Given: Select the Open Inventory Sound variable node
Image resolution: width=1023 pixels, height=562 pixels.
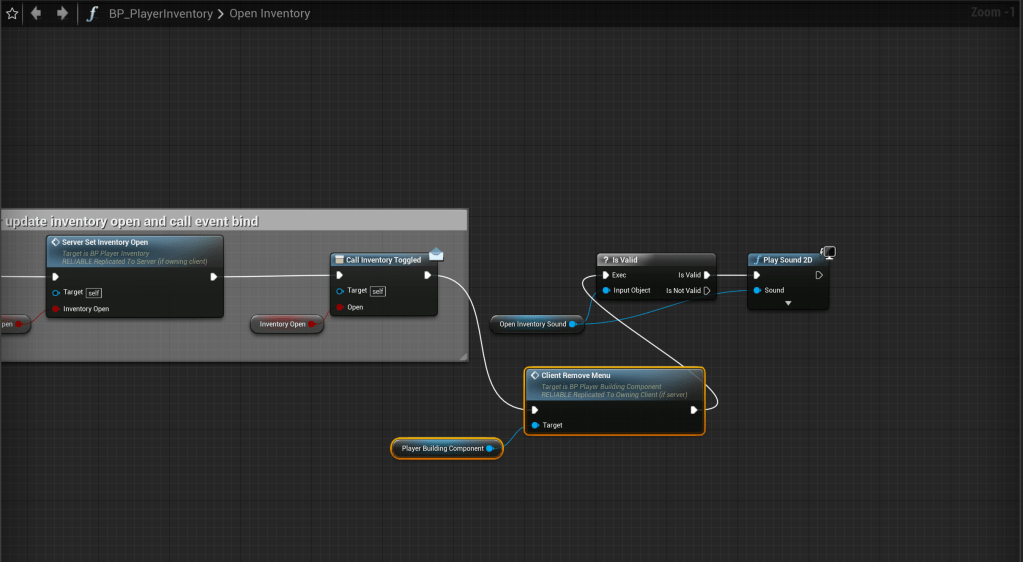Looking at the screenshot, I should 532,324.
